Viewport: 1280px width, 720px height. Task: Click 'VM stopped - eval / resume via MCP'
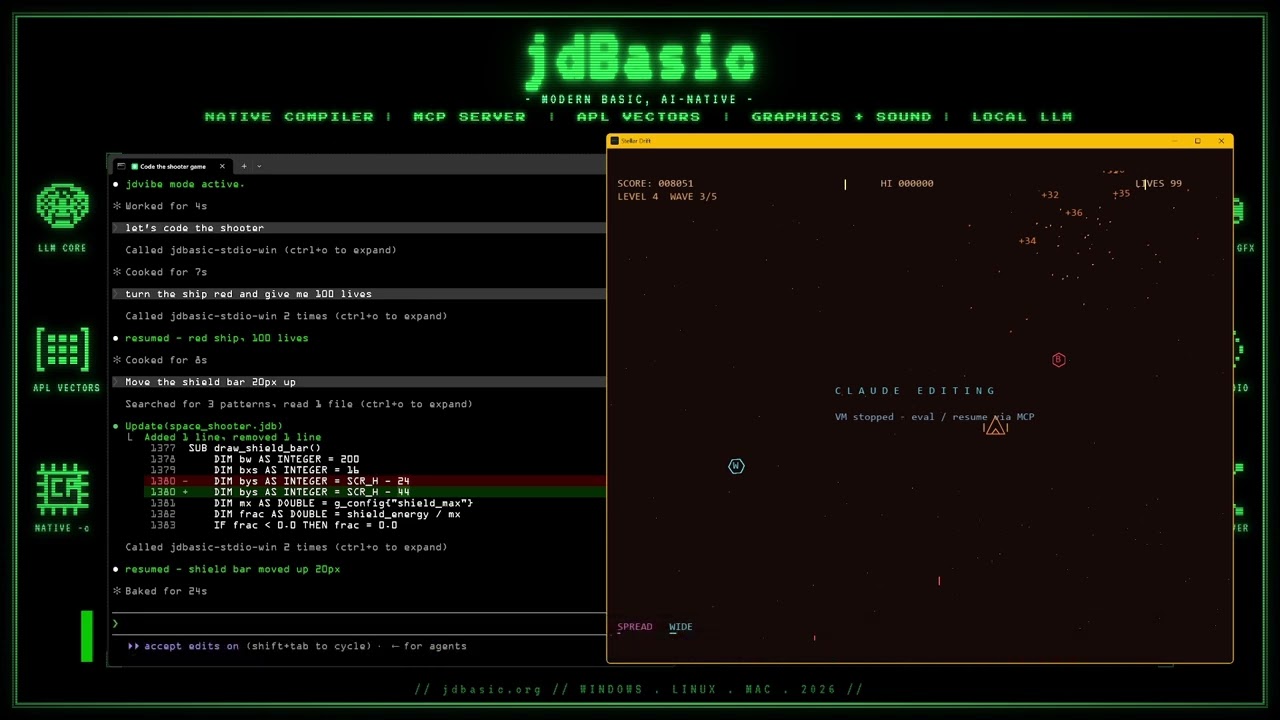click(x=934, y=417)
